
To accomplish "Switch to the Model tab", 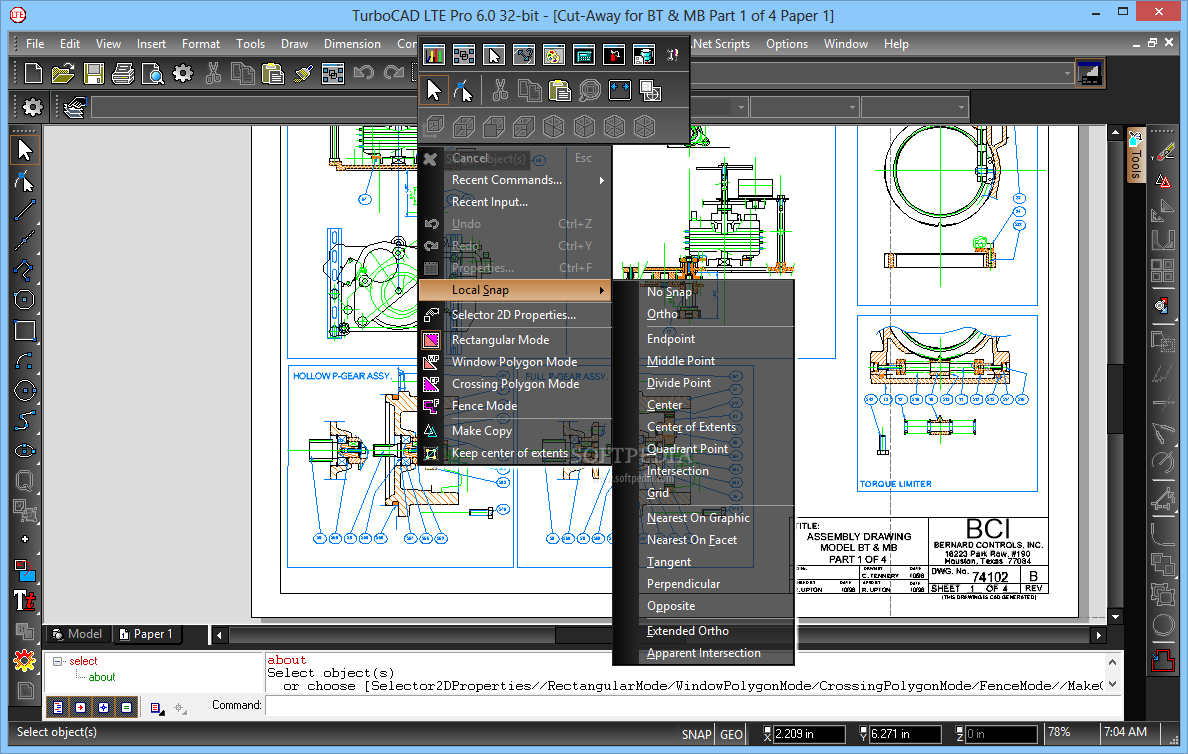I will [x=78, y=634].
